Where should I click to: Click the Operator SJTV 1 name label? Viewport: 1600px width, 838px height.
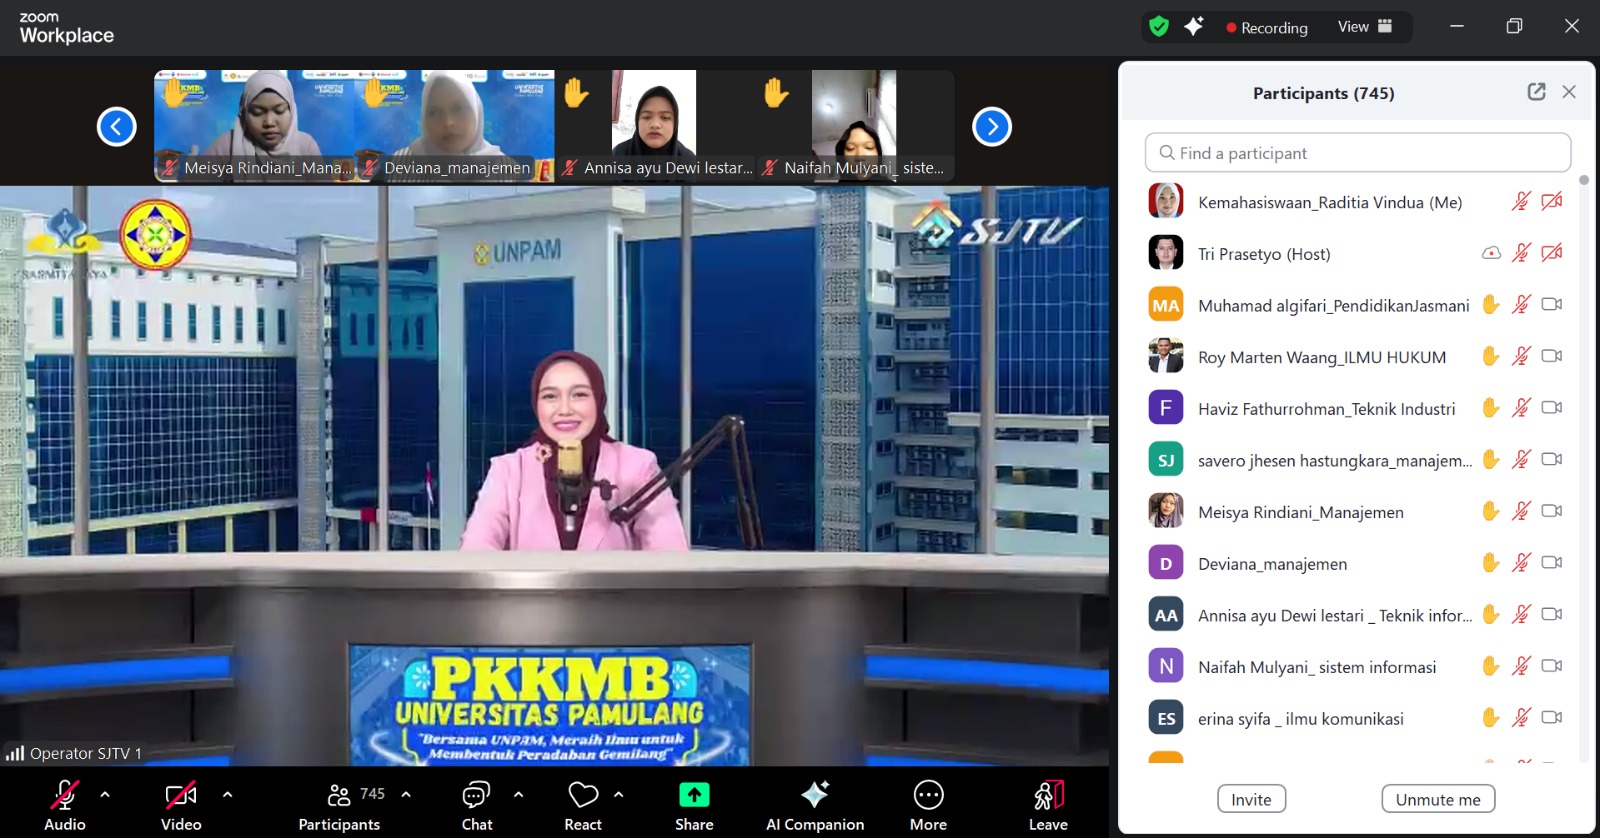point(86,753)
